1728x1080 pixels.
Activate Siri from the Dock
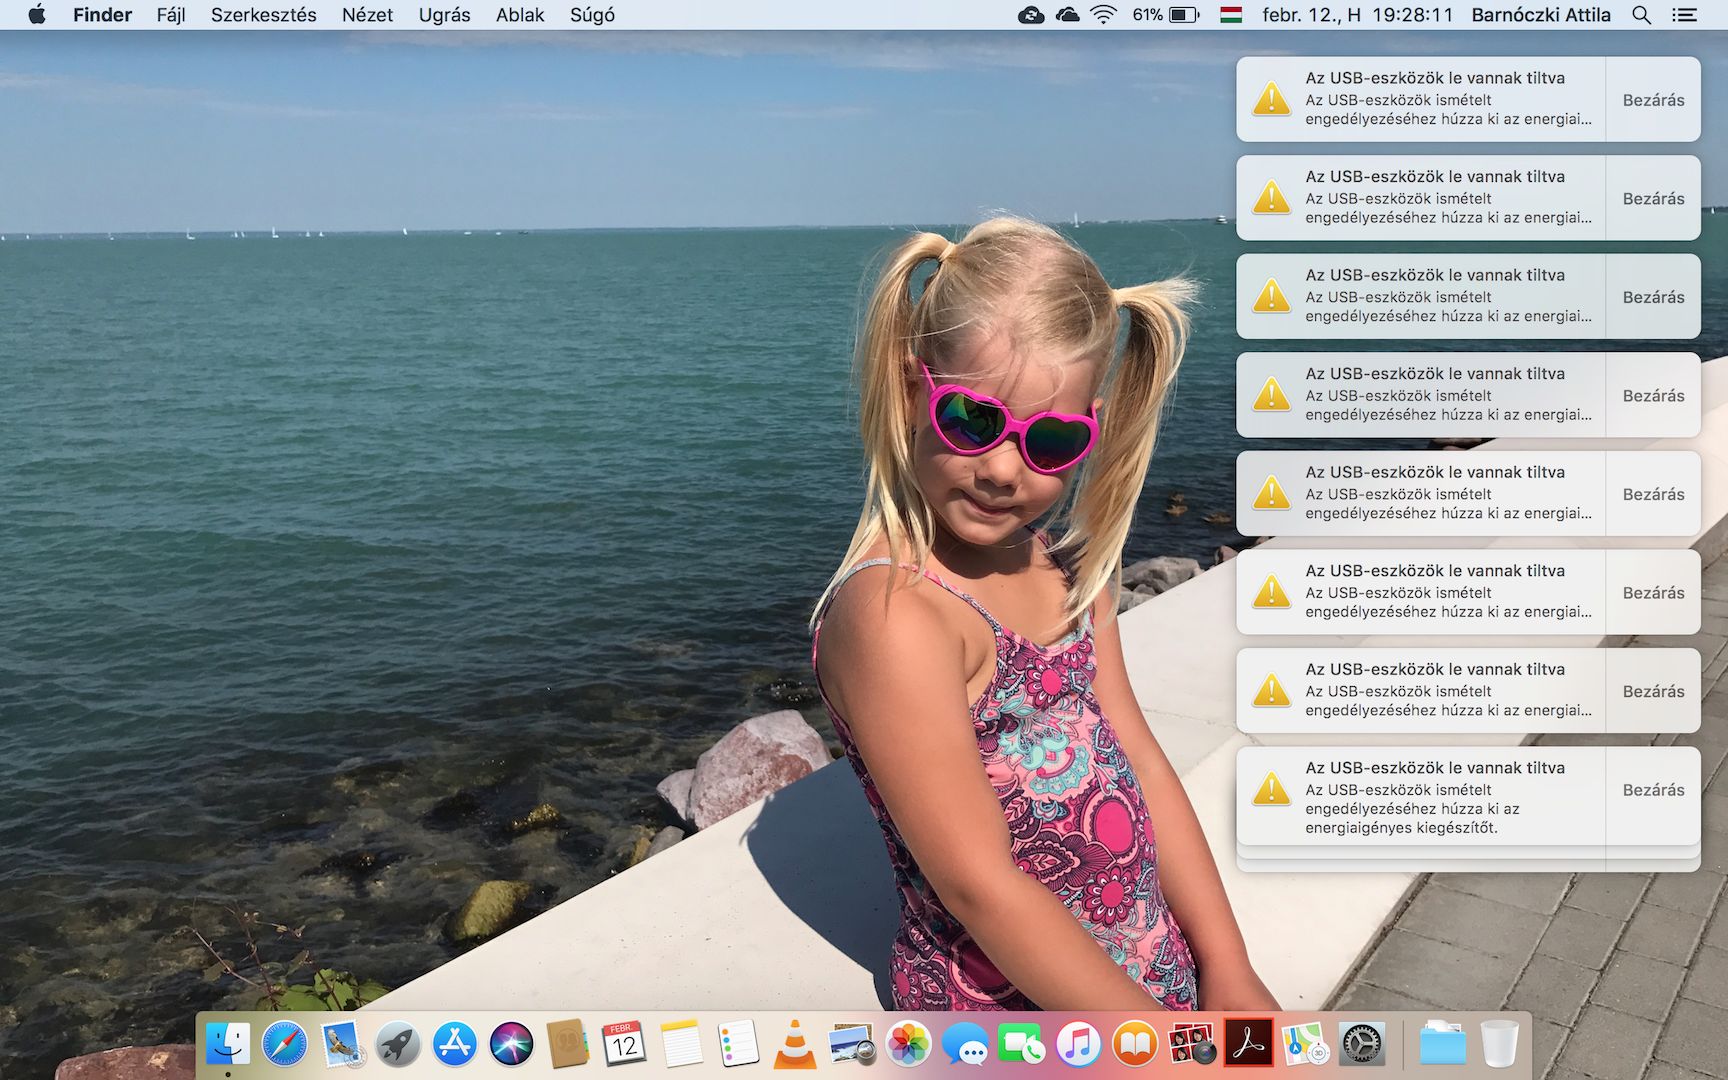click(512, 1044)
